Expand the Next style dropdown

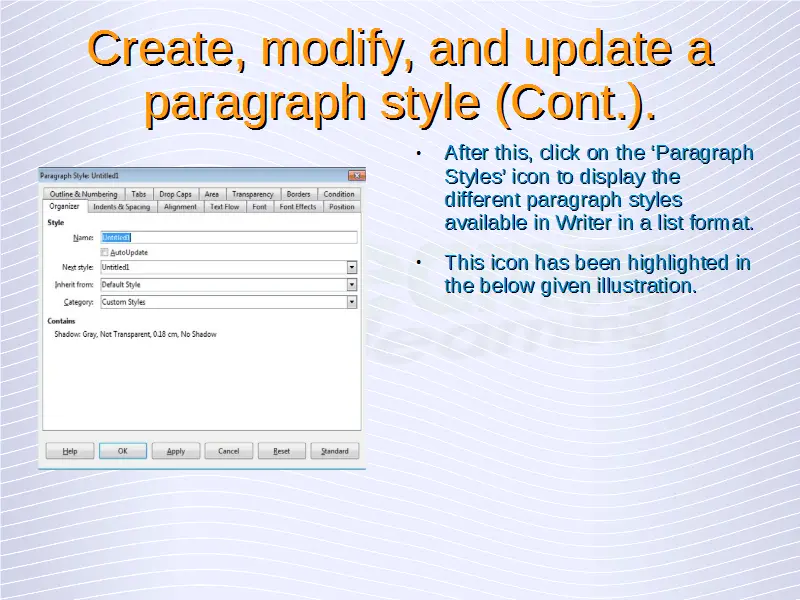(352, 268)
